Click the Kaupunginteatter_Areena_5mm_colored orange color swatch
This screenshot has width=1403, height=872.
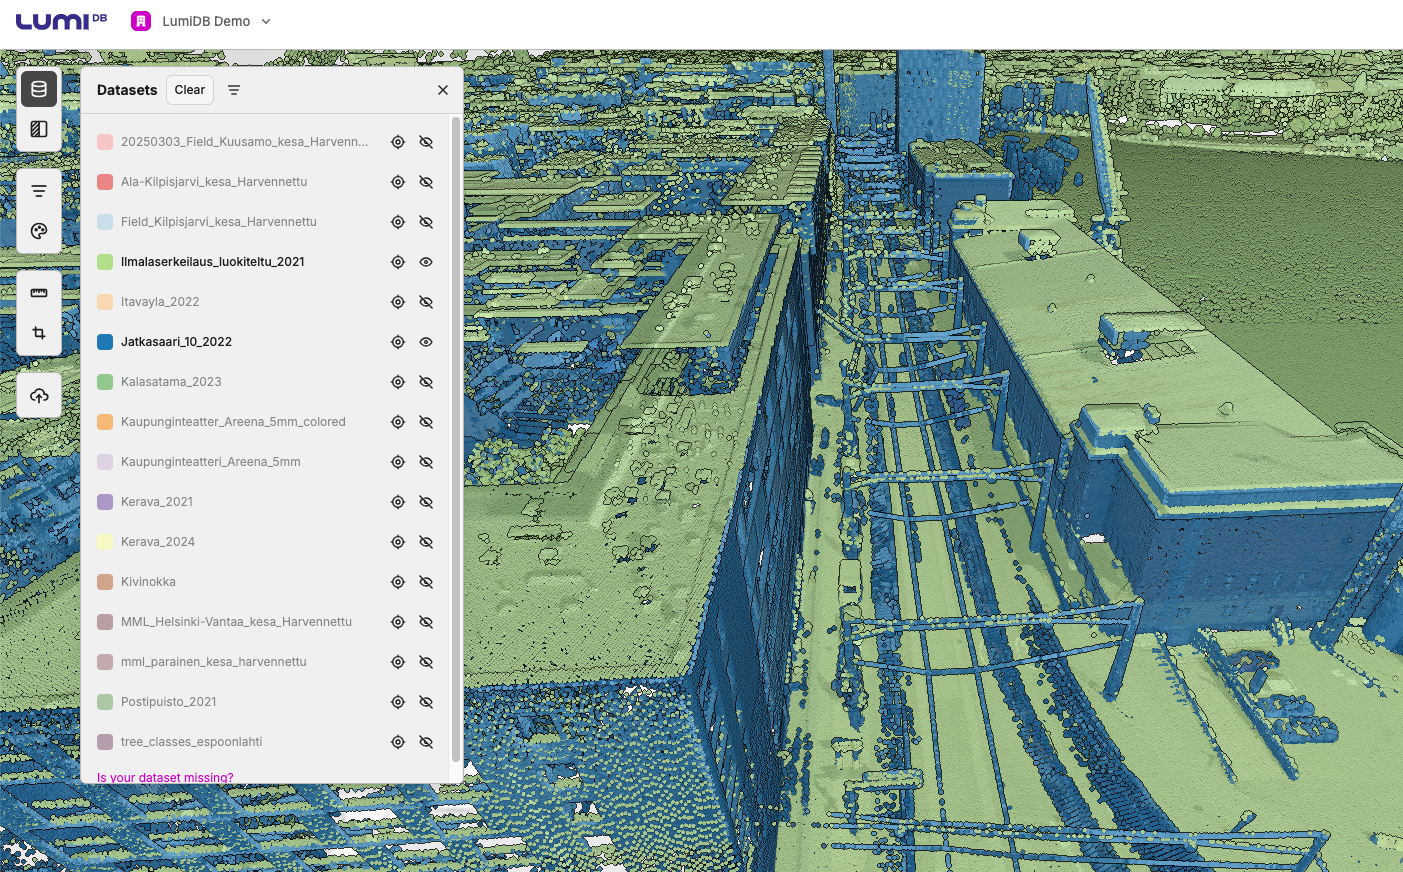[105, 422]
